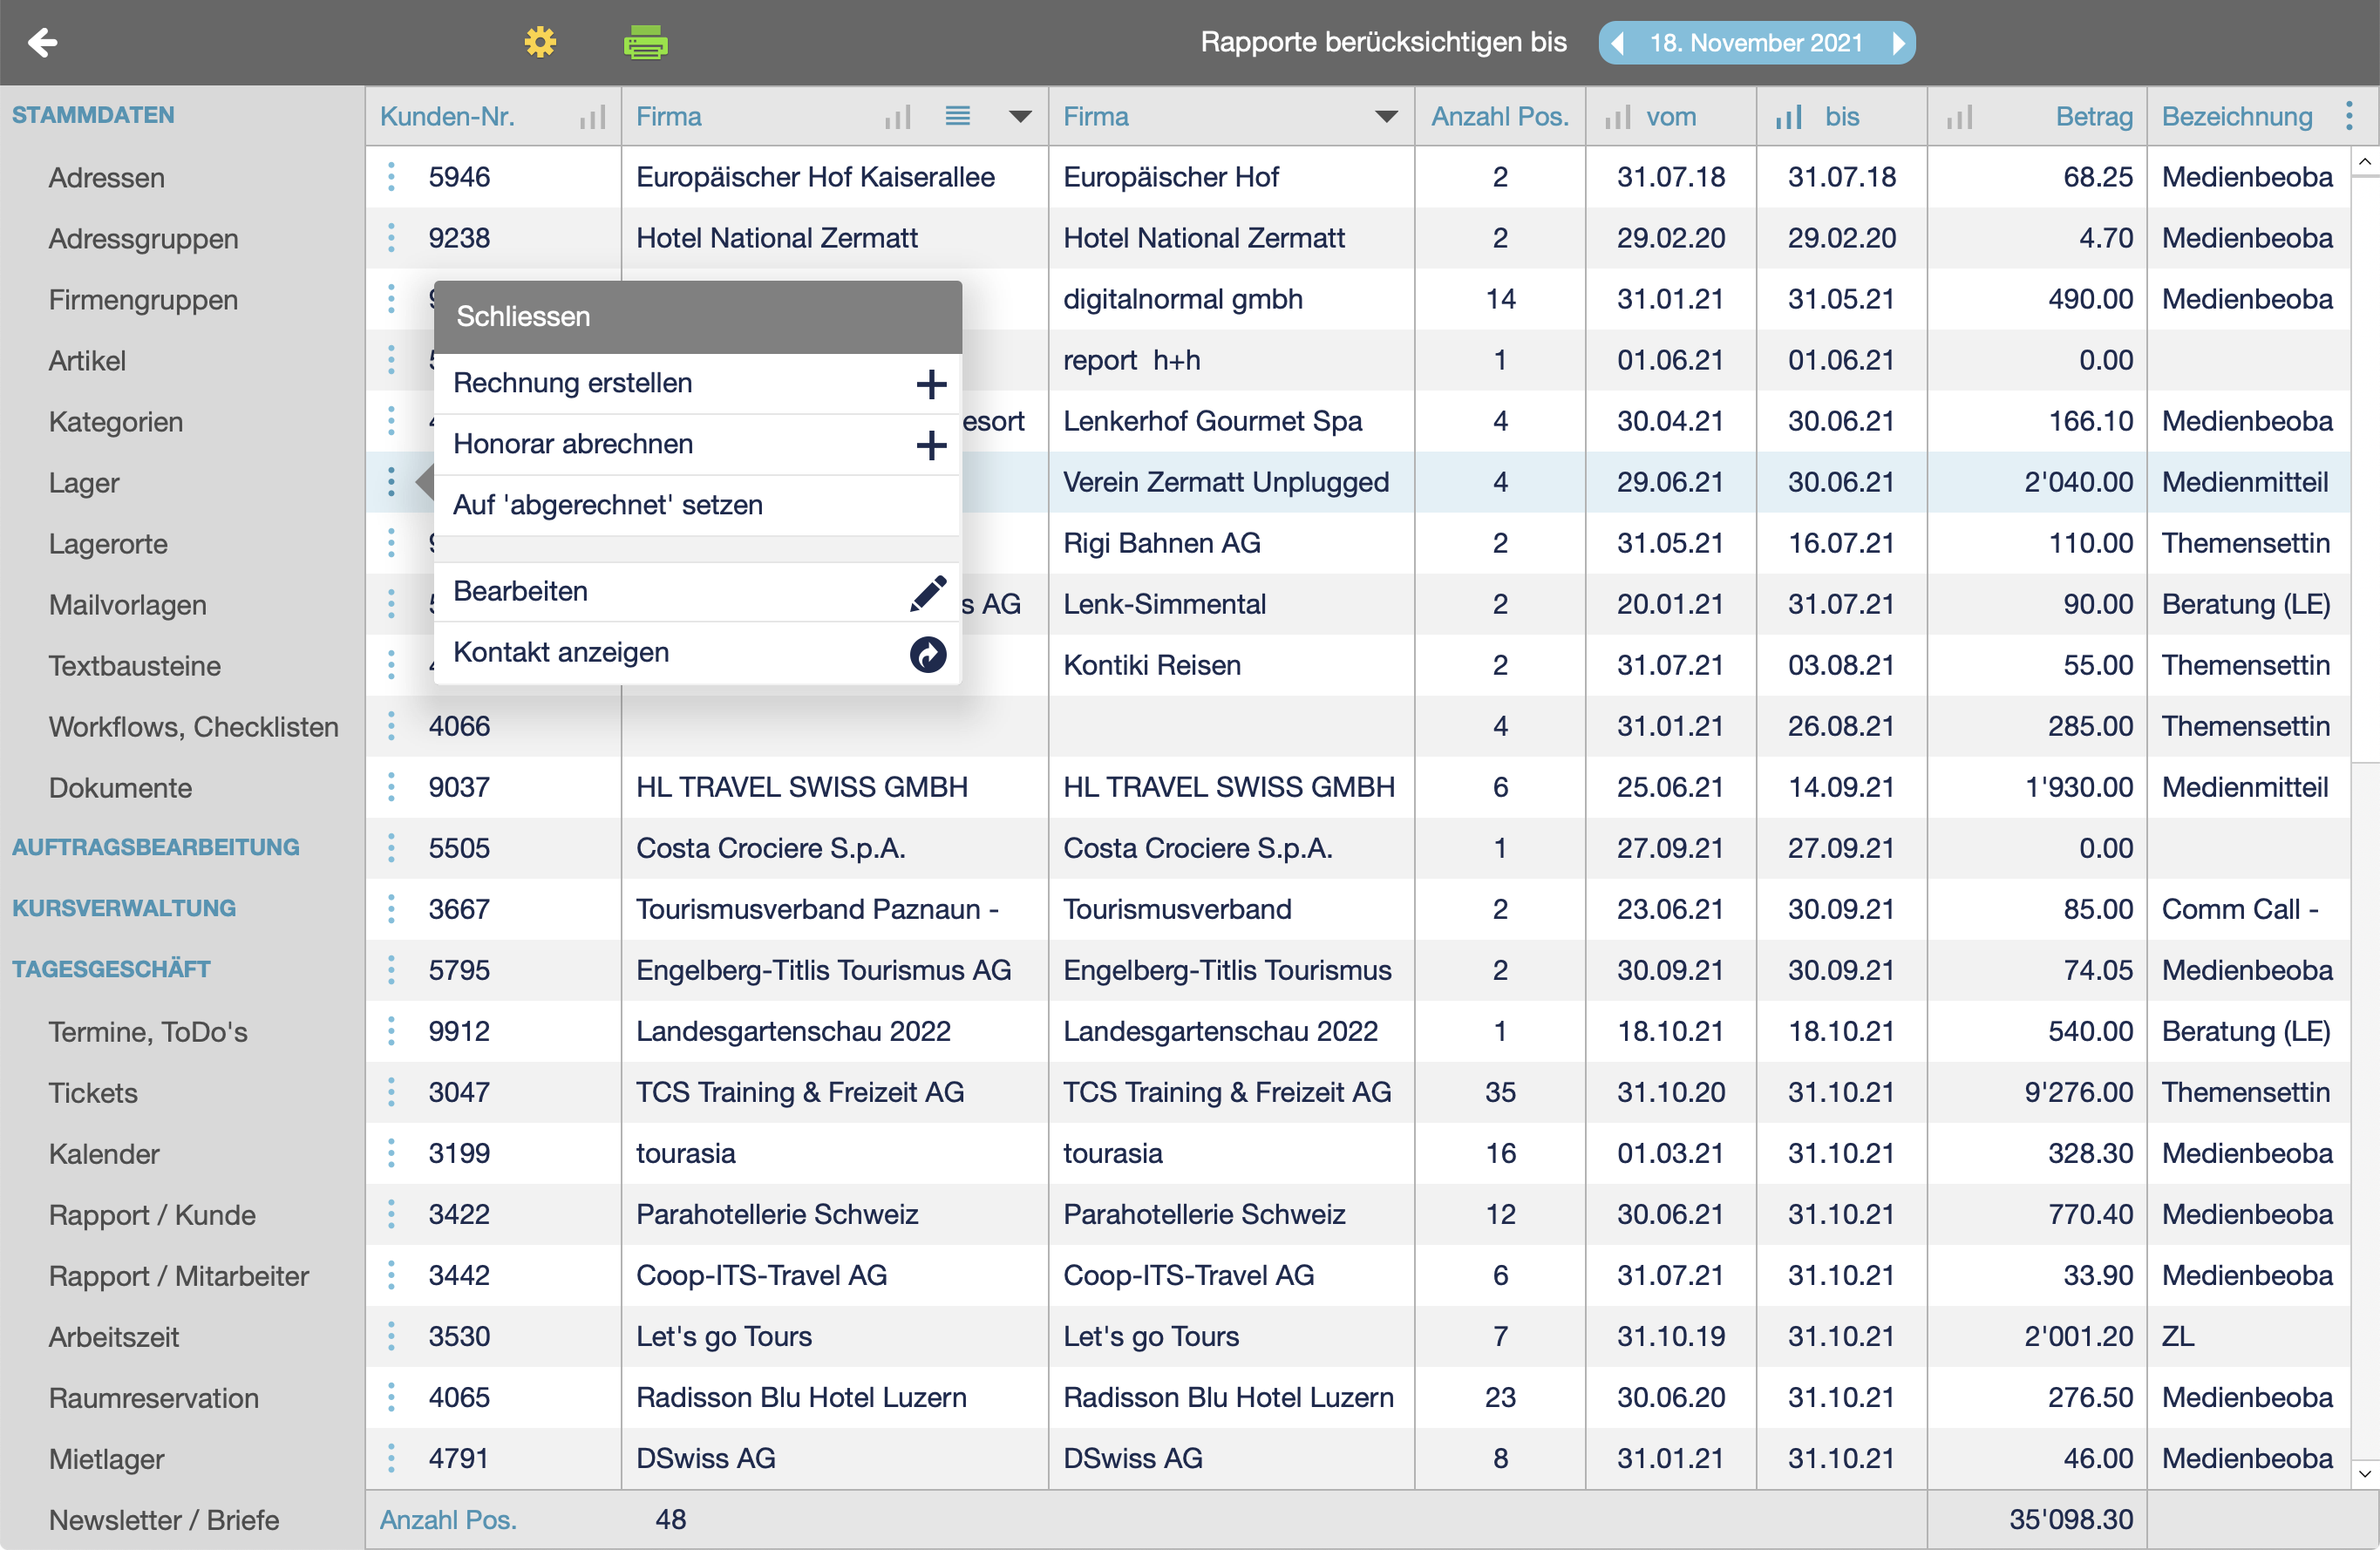Select Auf 'abgerechnet' setzen menu entry
The image size is (2380, 1550).
point(698,505)
